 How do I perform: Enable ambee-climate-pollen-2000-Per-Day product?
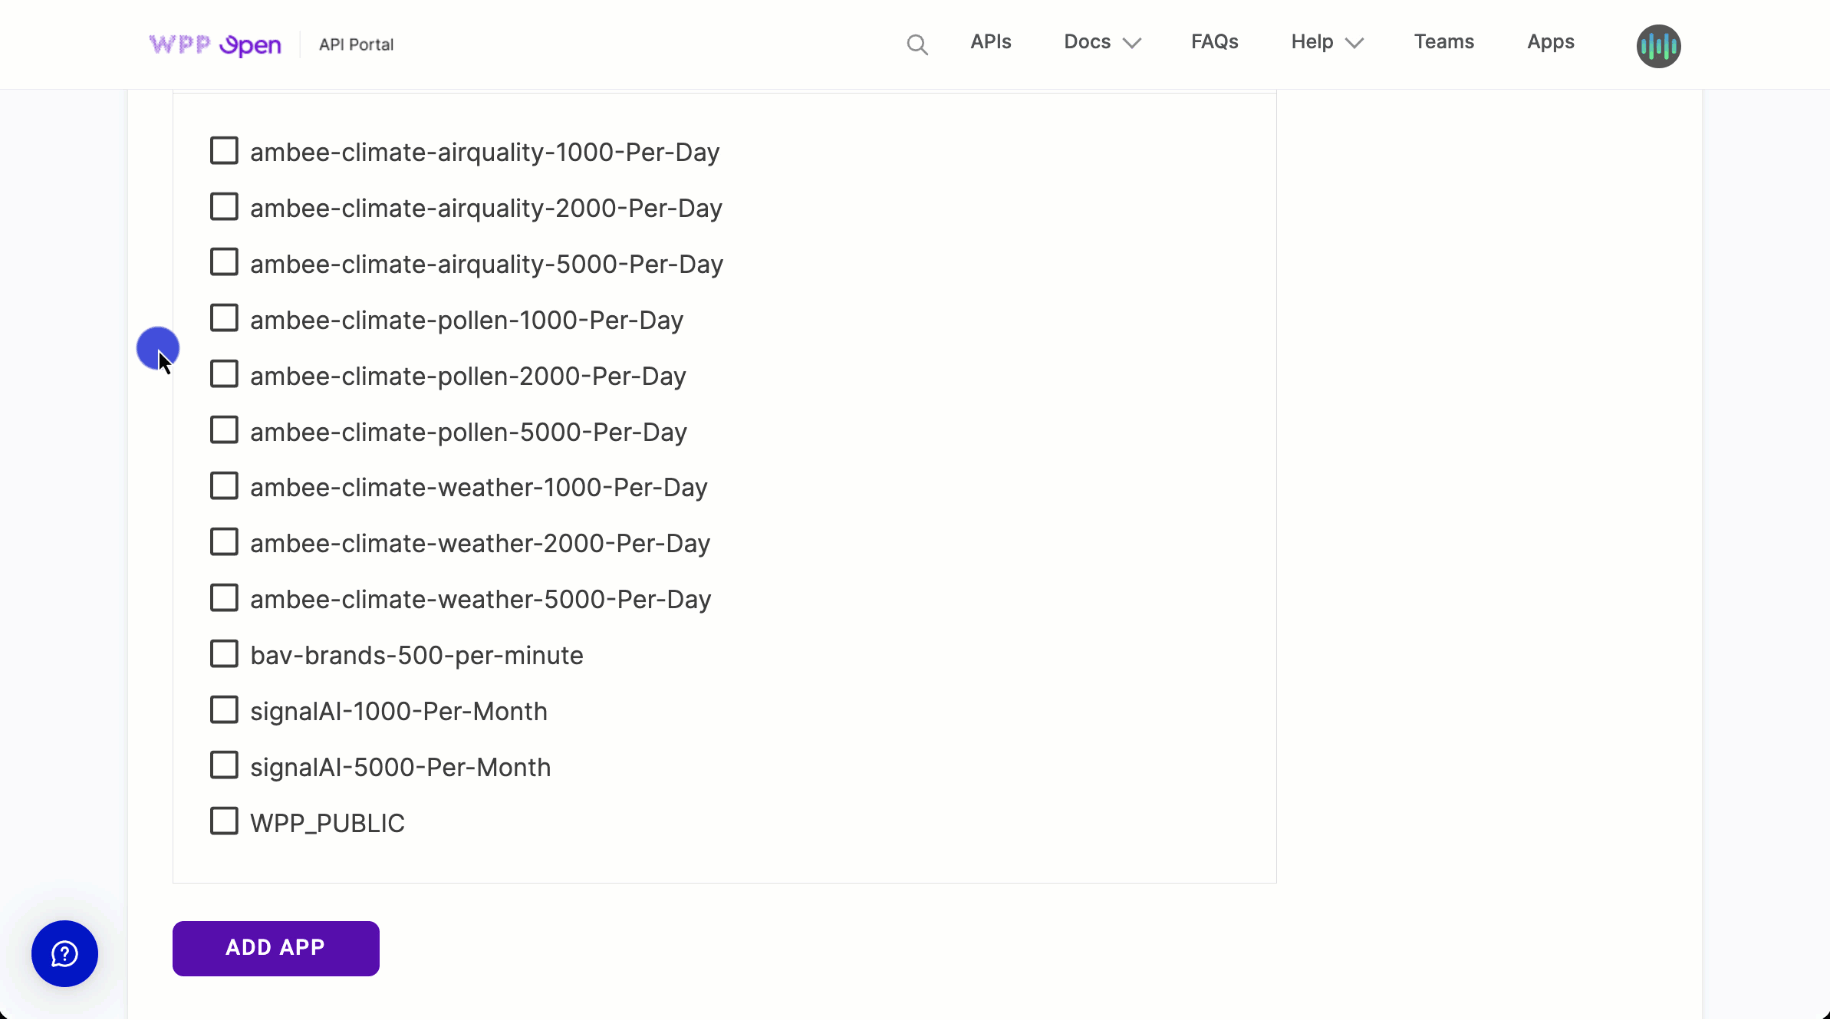pyautogui.click(x=224, y=375)
